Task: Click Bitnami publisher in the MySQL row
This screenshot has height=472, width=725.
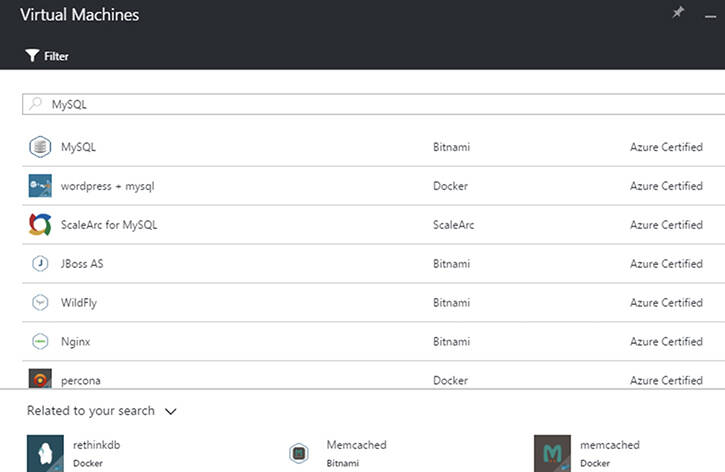Action: [451, 147]
